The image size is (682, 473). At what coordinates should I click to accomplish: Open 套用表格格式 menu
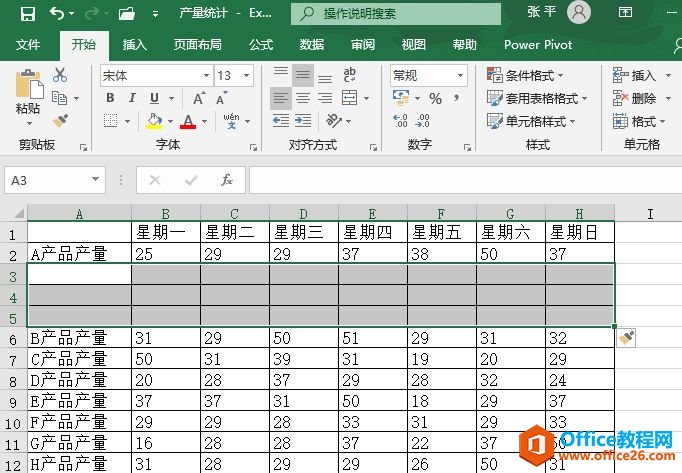[x=537, y=98]
